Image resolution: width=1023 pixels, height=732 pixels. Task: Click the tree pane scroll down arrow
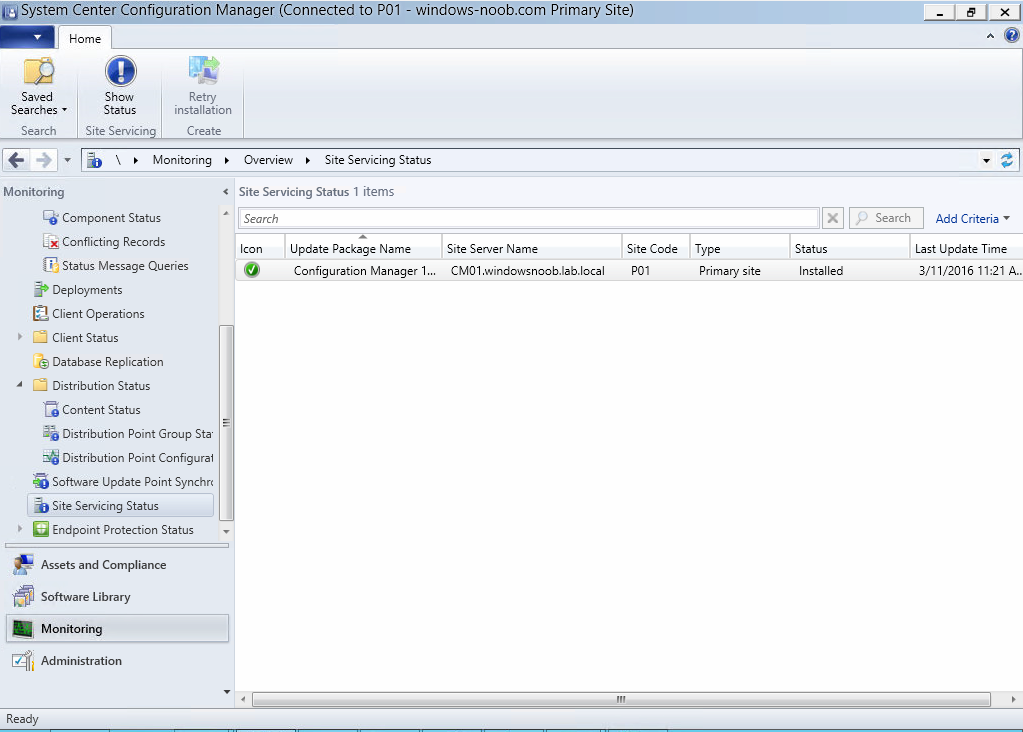(x=226, y=532)
